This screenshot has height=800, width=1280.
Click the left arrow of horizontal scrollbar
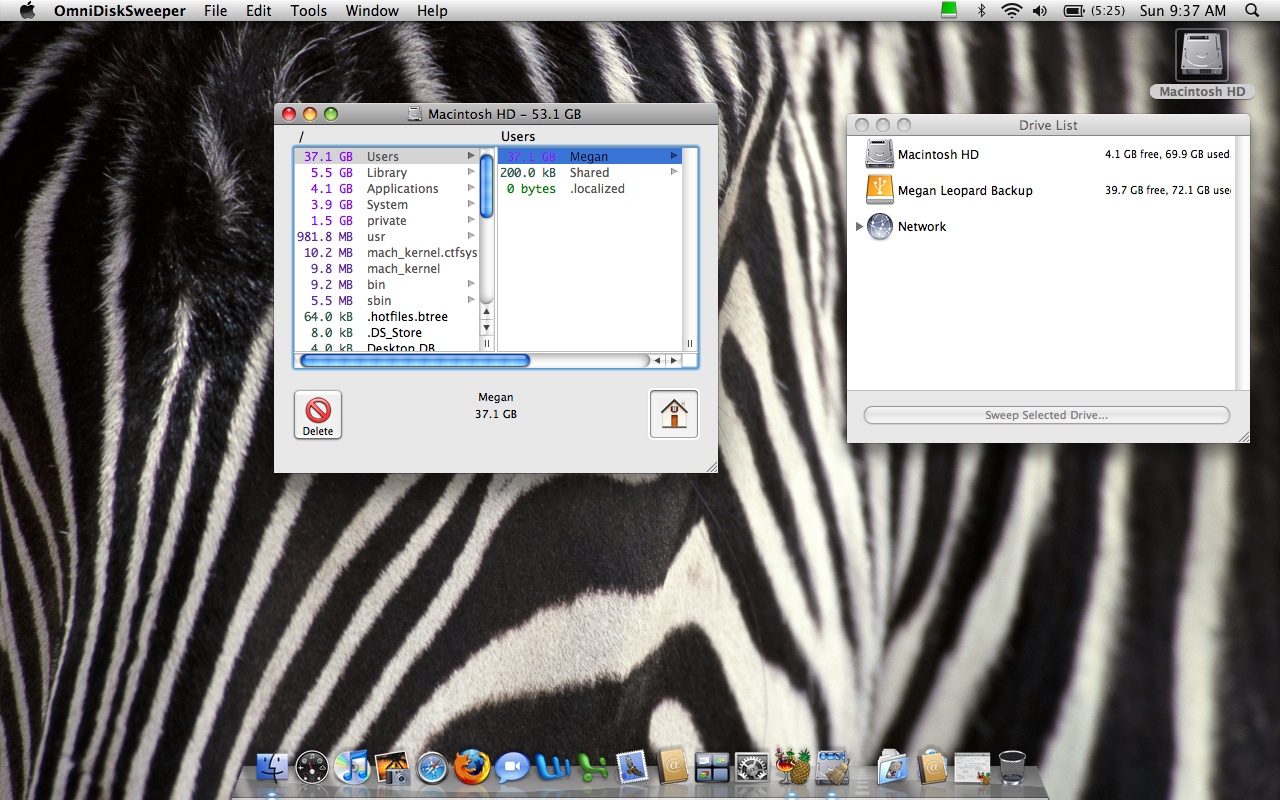657,360
